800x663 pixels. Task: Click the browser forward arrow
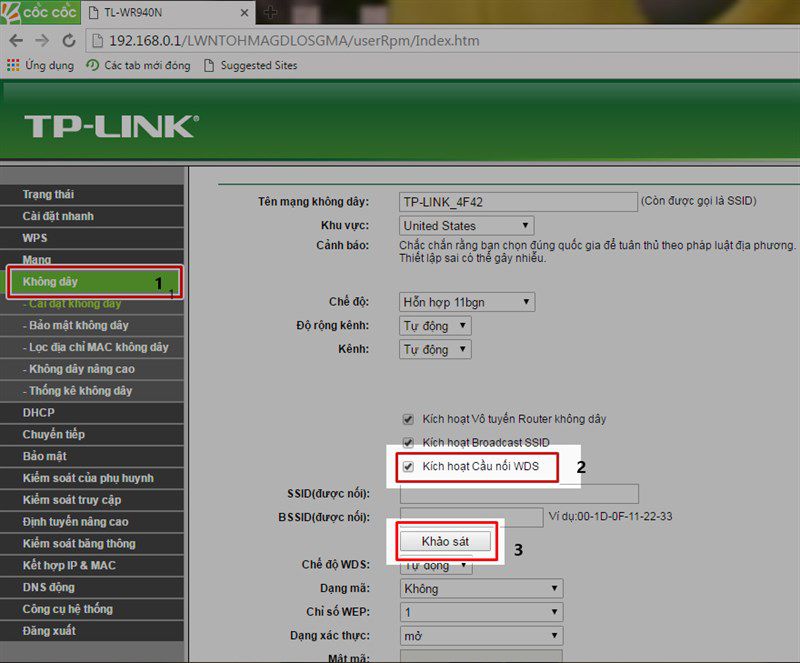pos(42,40)
